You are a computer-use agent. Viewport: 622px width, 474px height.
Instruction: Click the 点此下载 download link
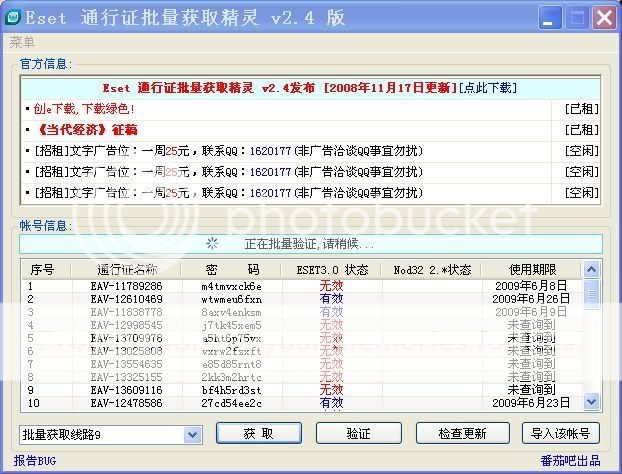click(x=488, y=88)
